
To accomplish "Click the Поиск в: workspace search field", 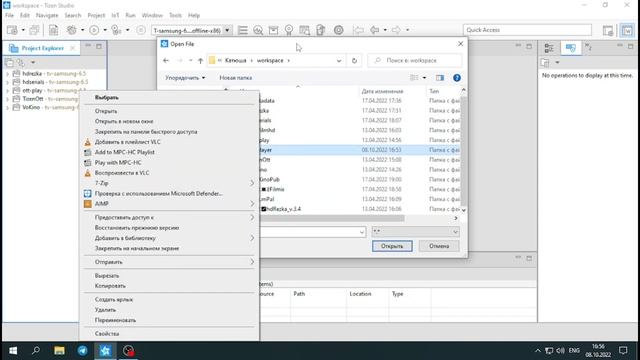I will coord(415,60).
